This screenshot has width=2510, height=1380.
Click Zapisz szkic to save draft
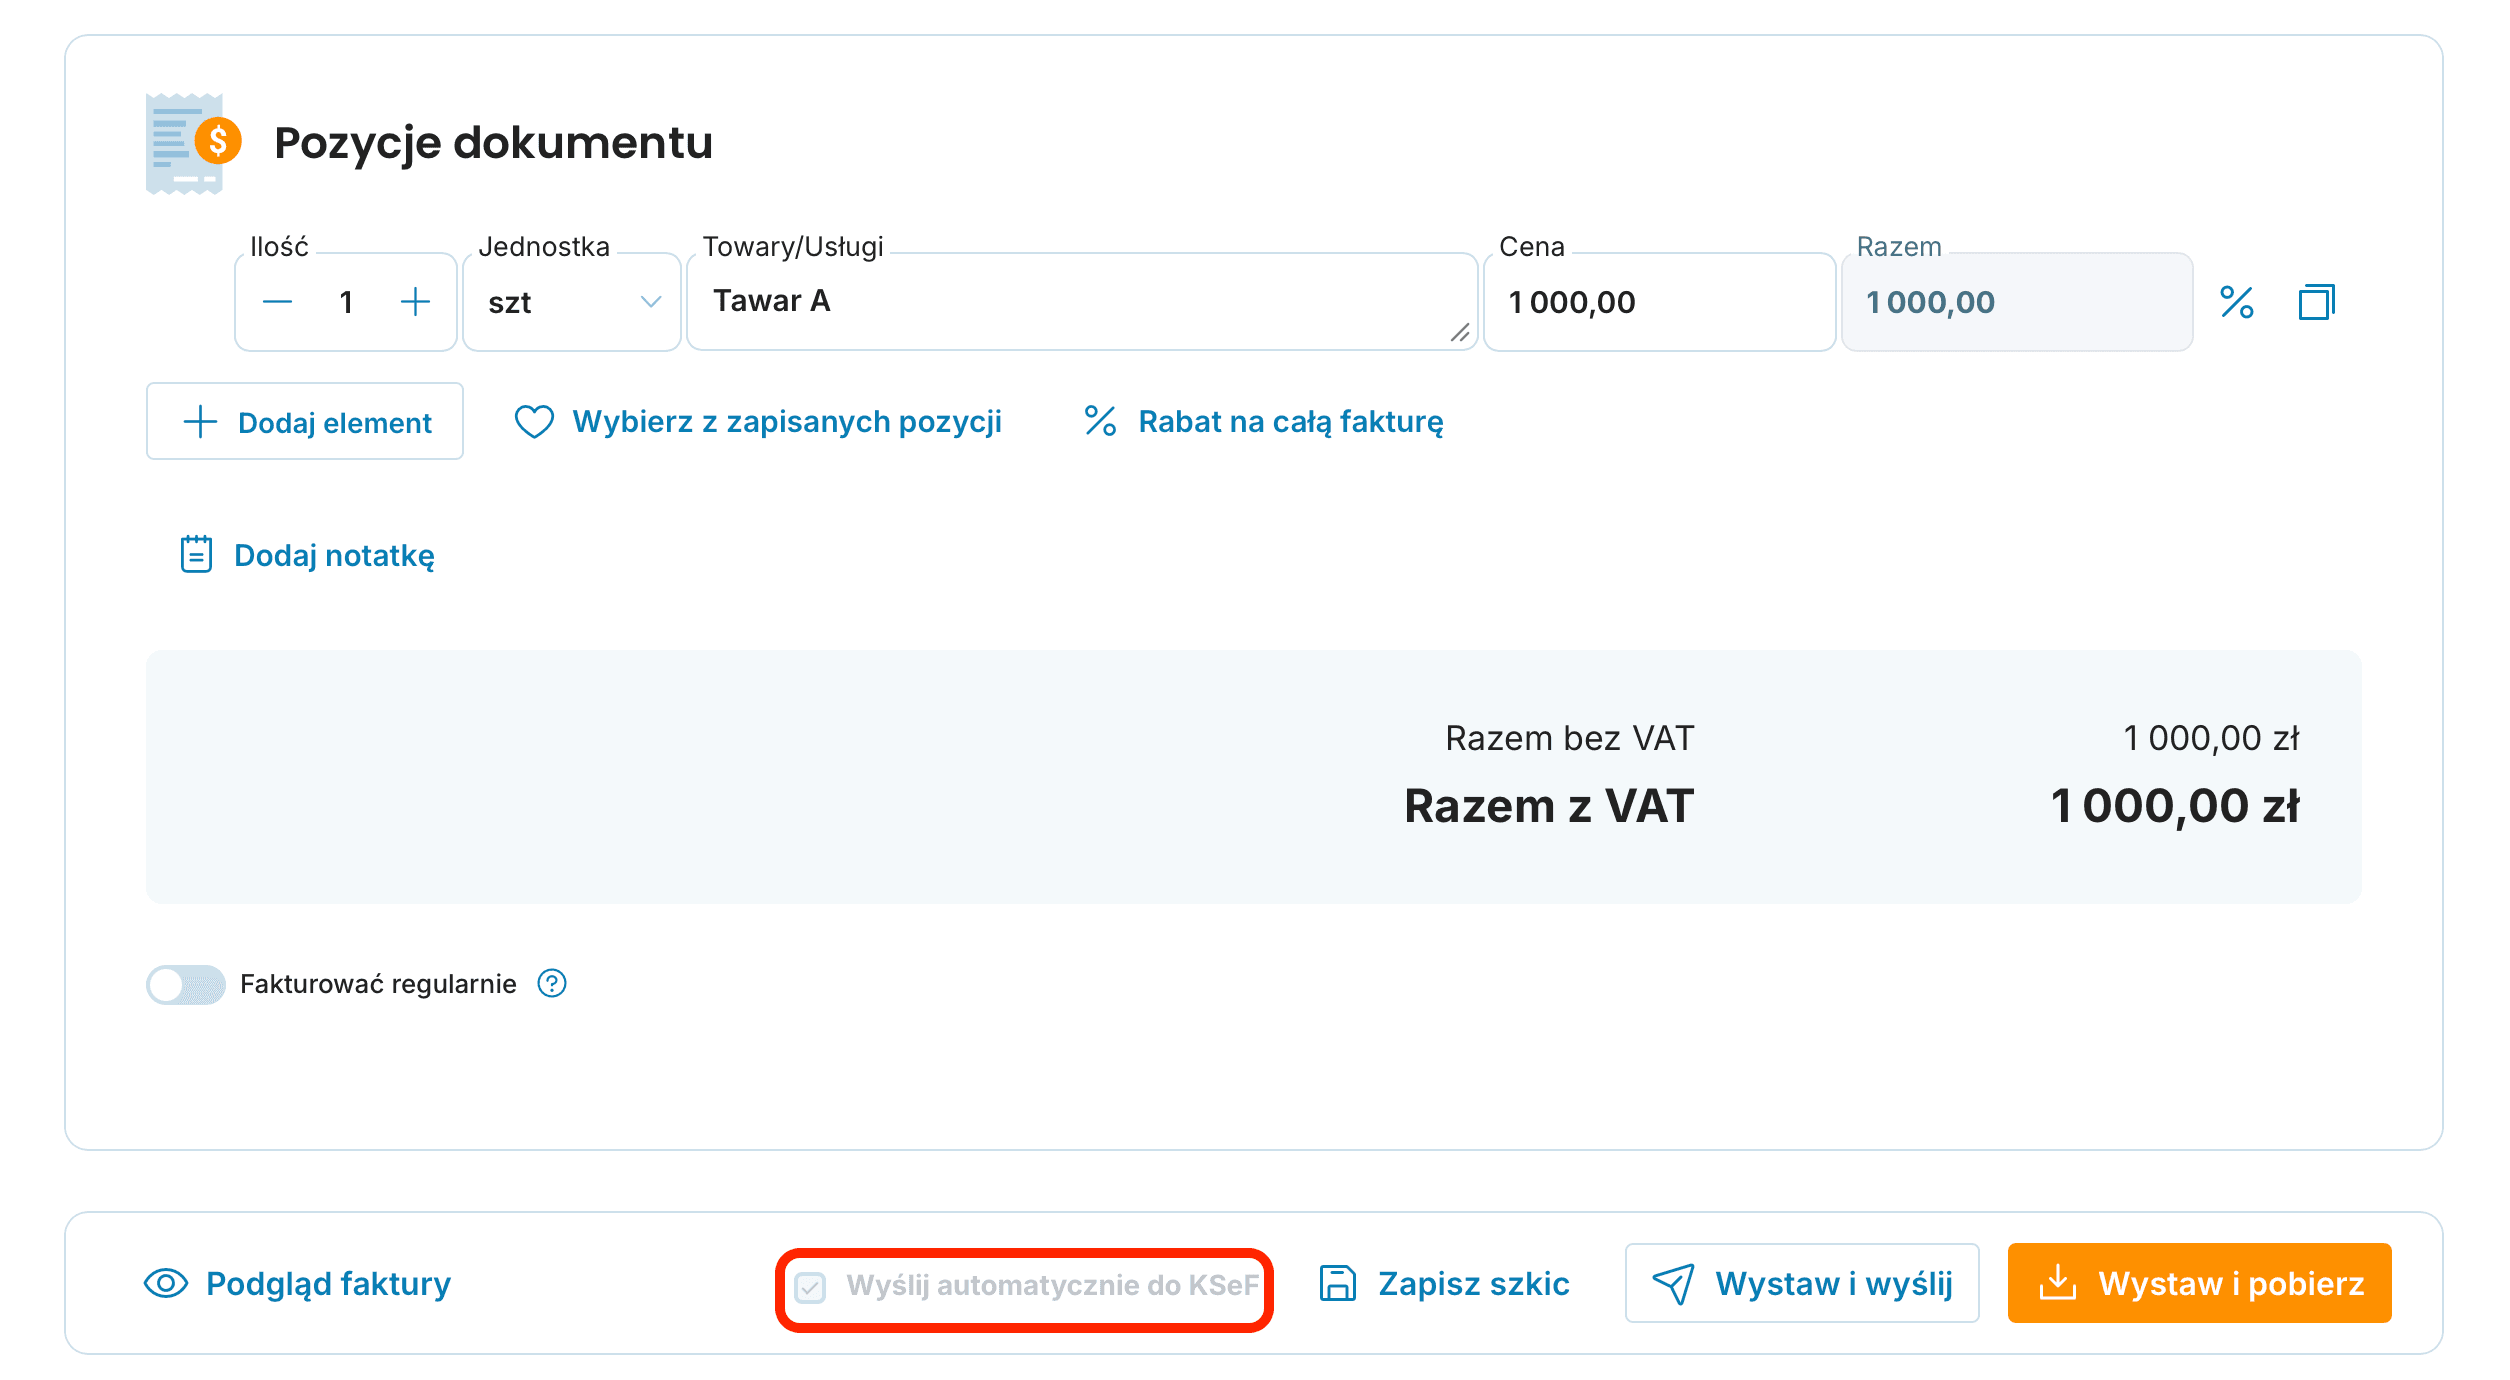1444,1284
